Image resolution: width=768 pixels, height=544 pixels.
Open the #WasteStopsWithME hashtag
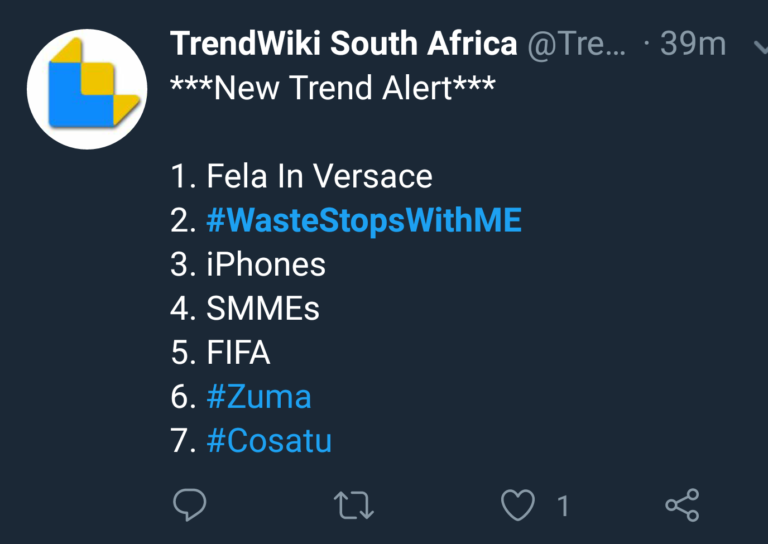364,221
